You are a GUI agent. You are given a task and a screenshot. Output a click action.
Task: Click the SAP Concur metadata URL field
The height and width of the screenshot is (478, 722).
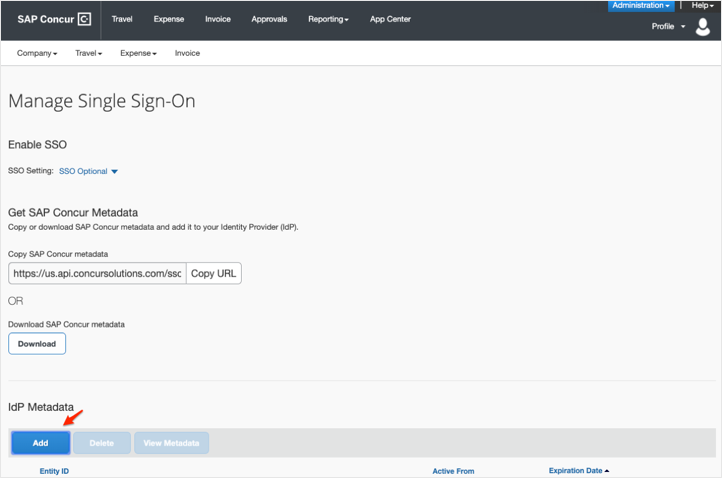coord(97,273)
